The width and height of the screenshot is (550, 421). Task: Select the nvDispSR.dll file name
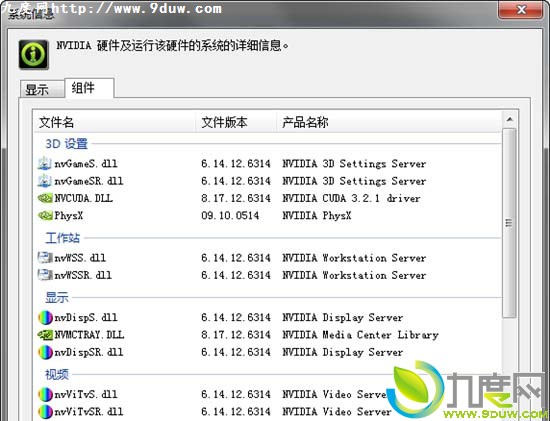[x=89, y=352]
